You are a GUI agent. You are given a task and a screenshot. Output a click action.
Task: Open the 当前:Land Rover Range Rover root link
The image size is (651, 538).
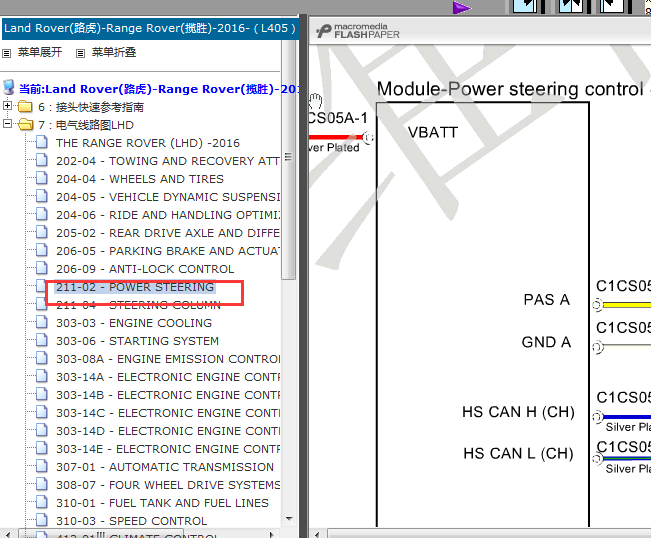point(159,89)
